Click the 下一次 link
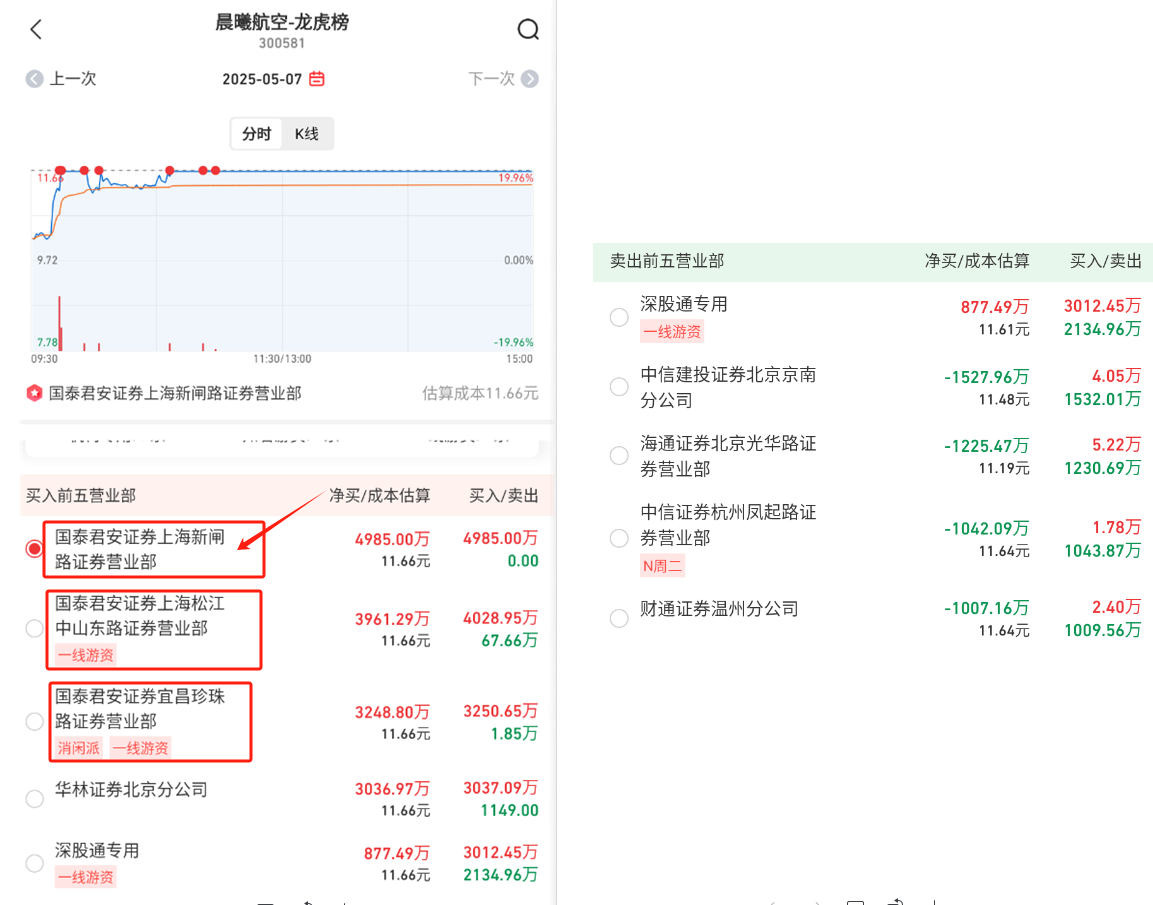This screenshot has height=905, width=1153. tap(491, 79)
